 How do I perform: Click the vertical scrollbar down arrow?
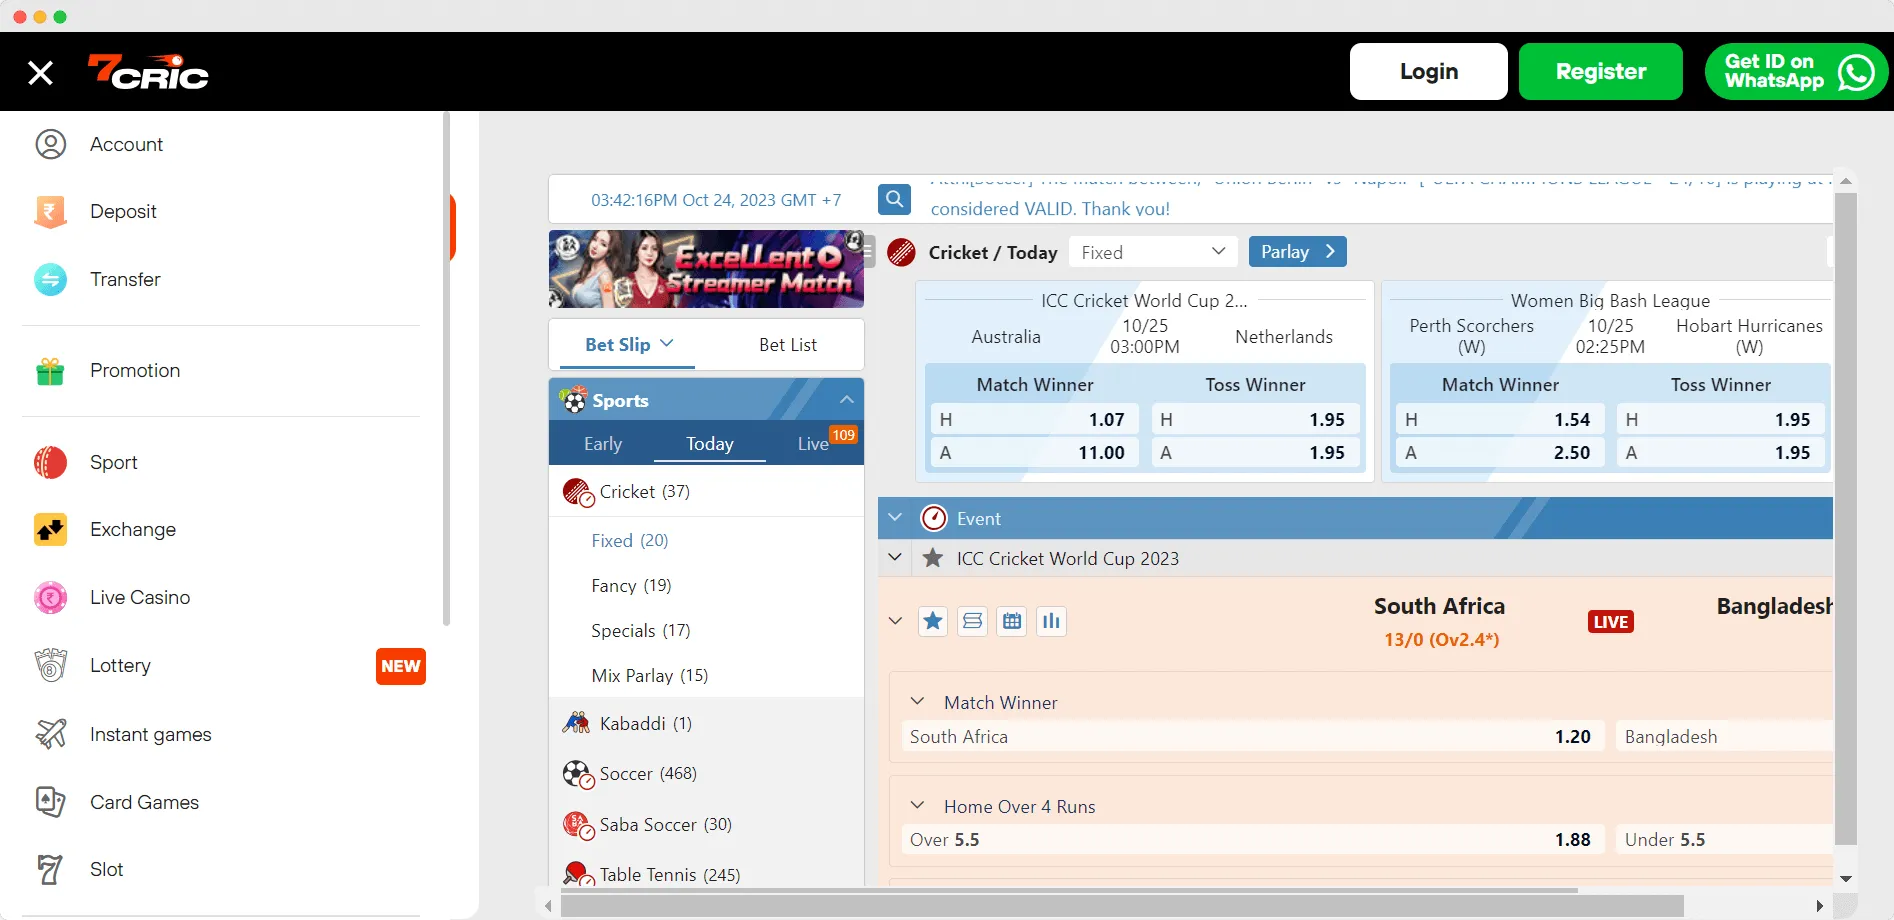click(1846, 878)
